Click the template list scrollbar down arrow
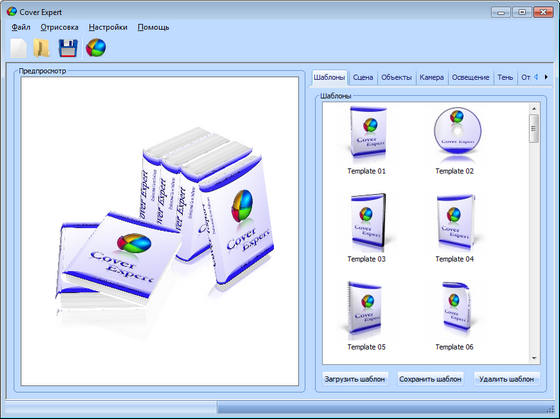 pyautogui.click(x=534, y=358)
